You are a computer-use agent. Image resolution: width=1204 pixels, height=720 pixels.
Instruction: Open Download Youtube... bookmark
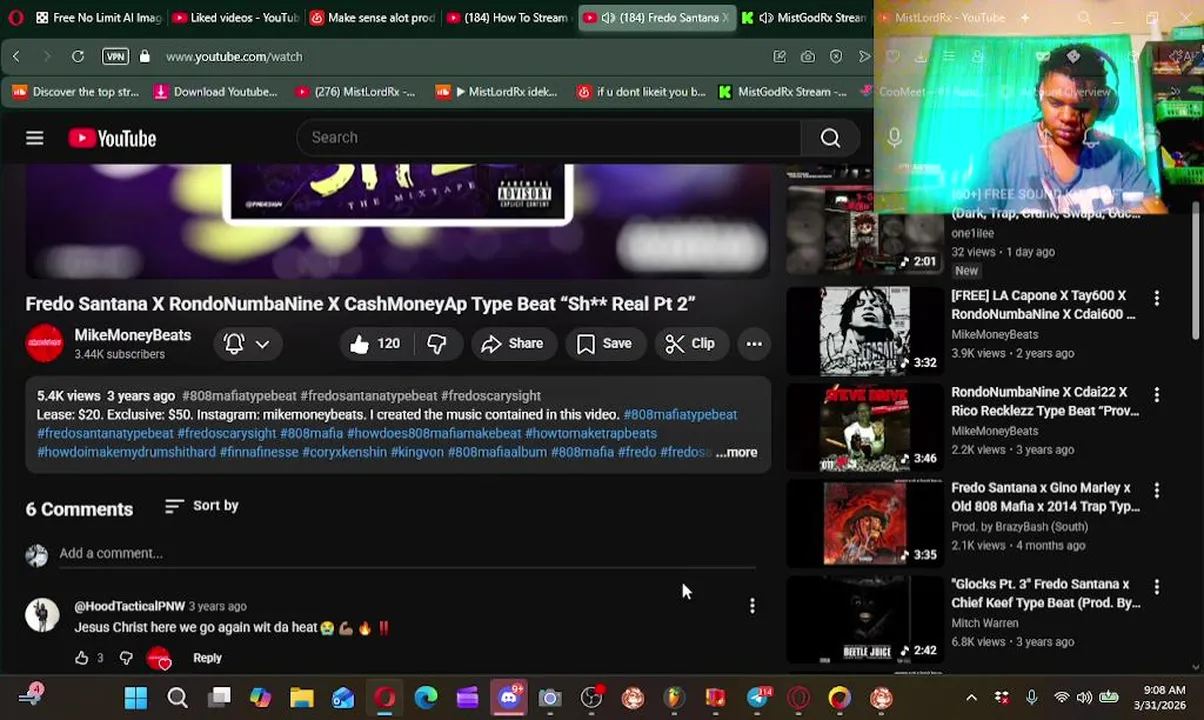coord(216,92)
